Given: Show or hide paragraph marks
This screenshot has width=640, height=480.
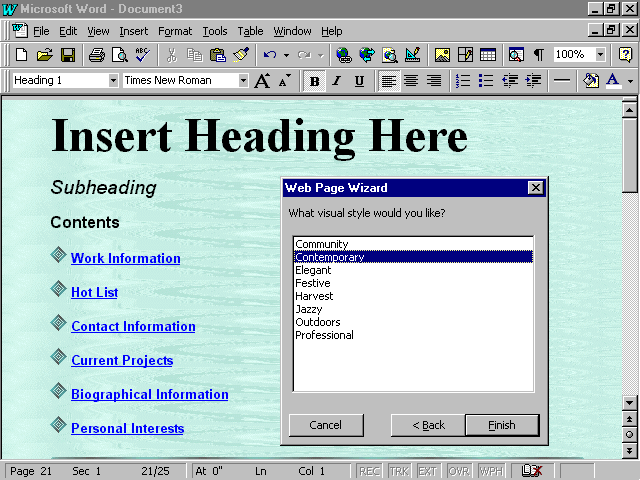Looking at the screenshot, I should [x=539, y=54].
